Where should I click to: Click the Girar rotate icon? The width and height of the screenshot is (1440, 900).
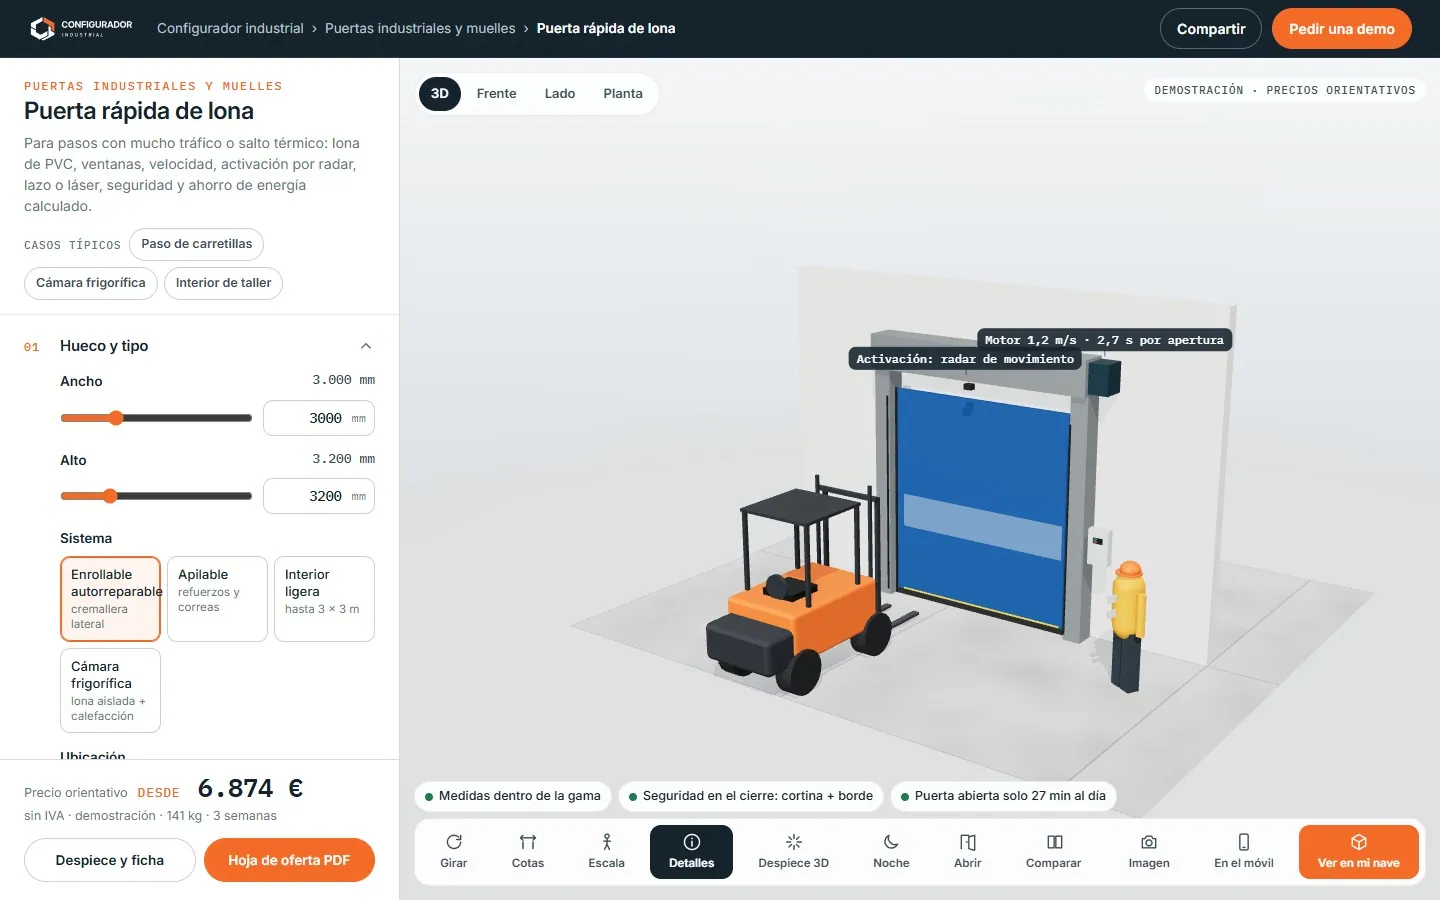tap(454, 842)
